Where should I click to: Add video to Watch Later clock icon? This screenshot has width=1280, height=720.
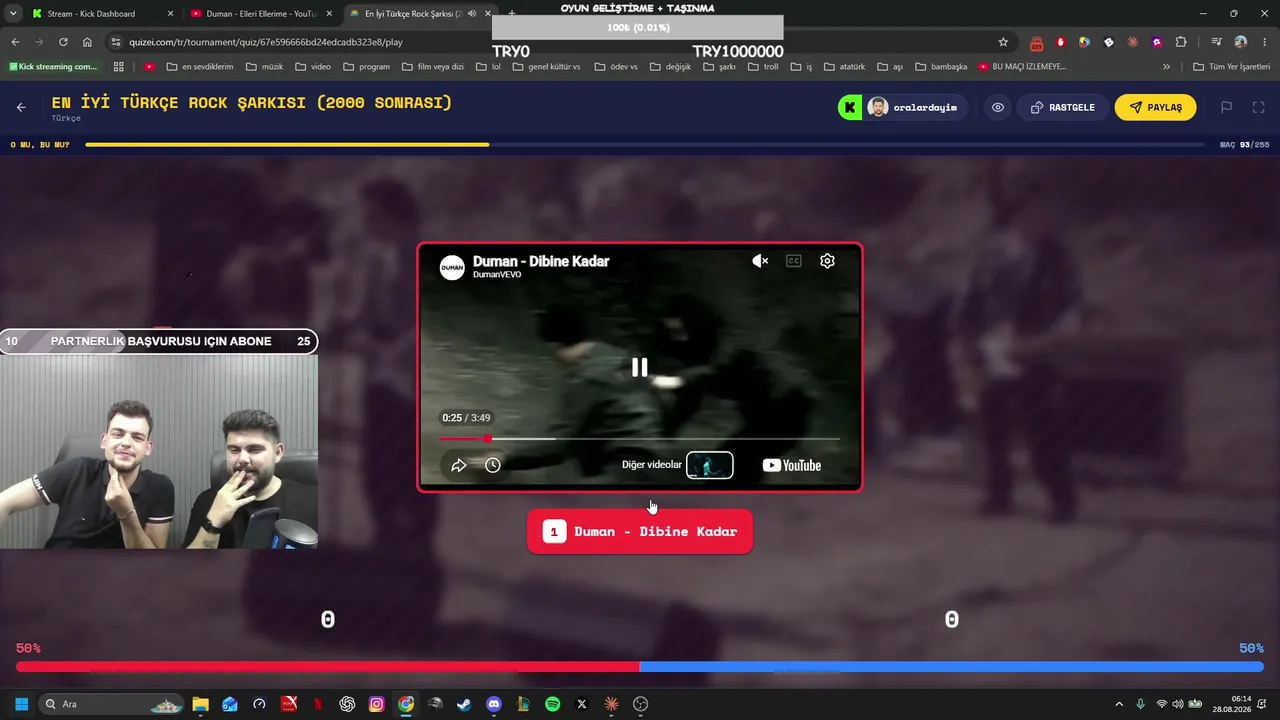point(493,465)
